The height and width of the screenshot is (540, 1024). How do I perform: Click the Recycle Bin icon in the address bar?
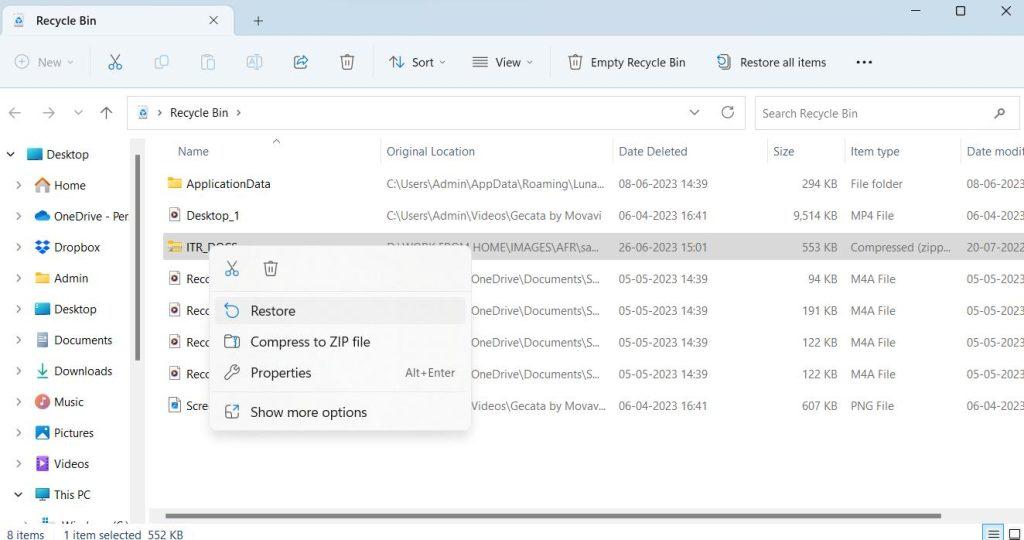click(143, 113)
